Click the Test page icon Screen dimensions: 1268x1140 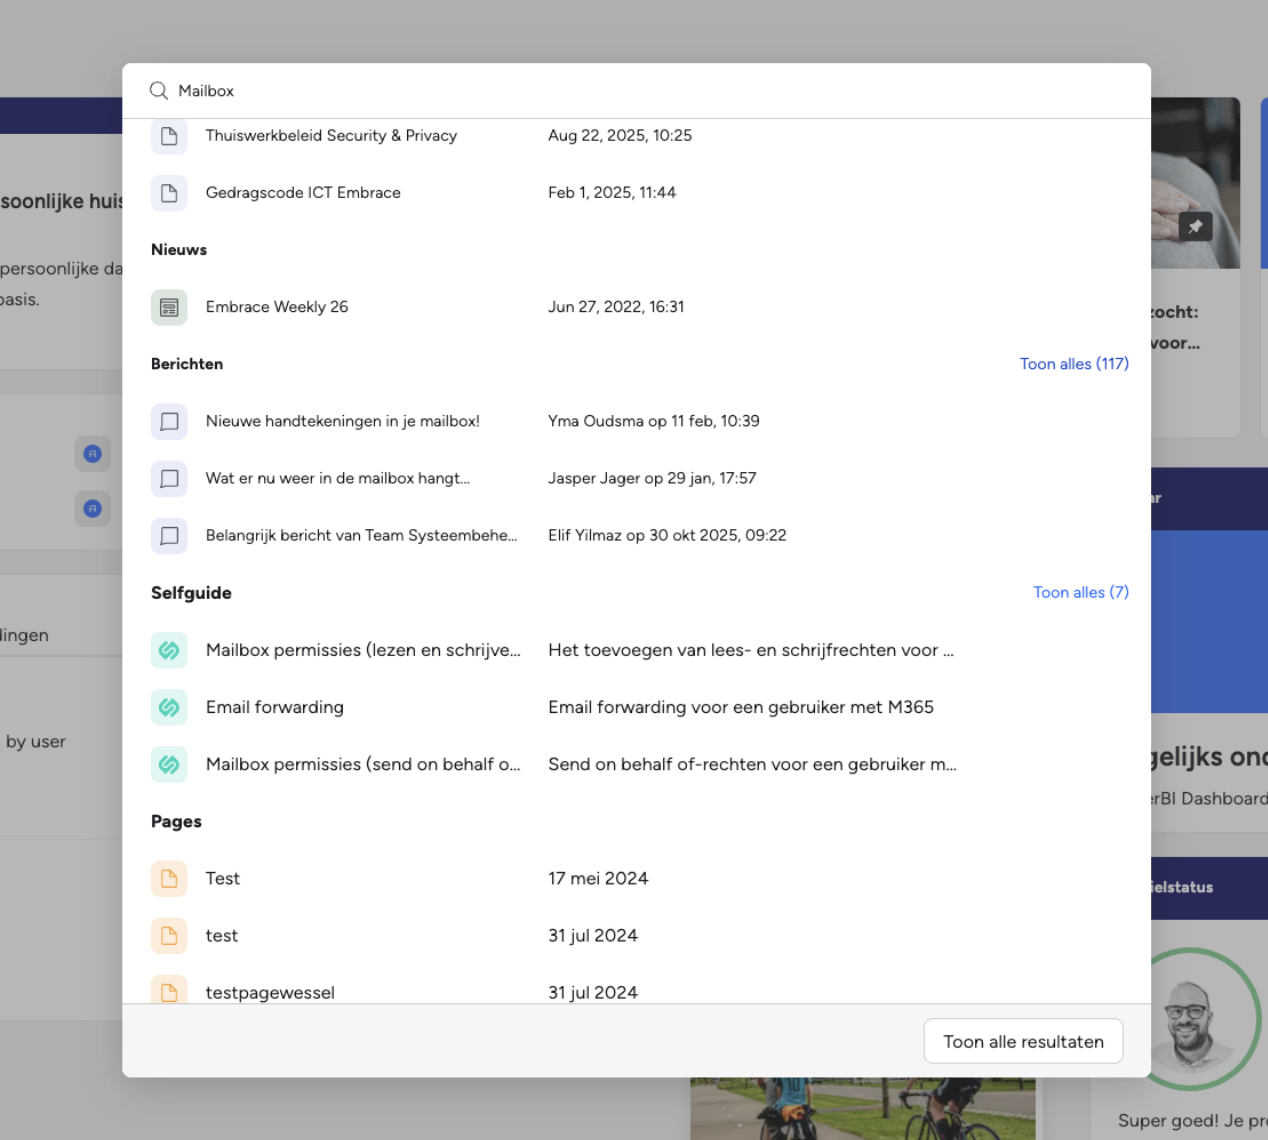tap(169, 878)
